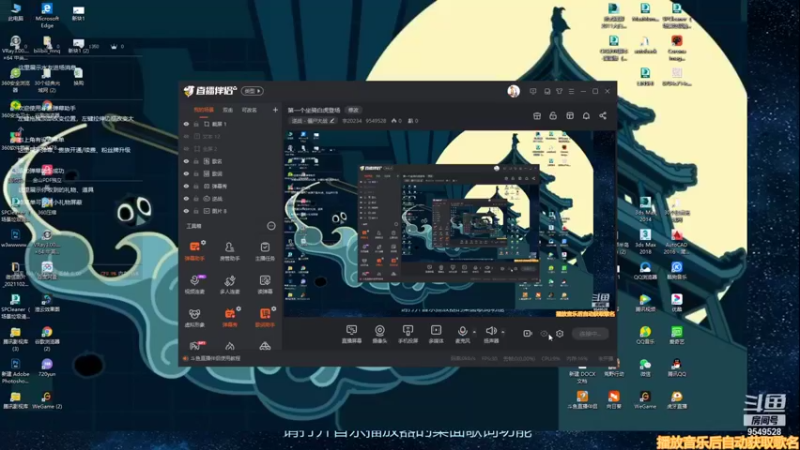Open 腾讯QQ desktop icon
The height and width of the screenshot is (450, 800).
[677, 367]
